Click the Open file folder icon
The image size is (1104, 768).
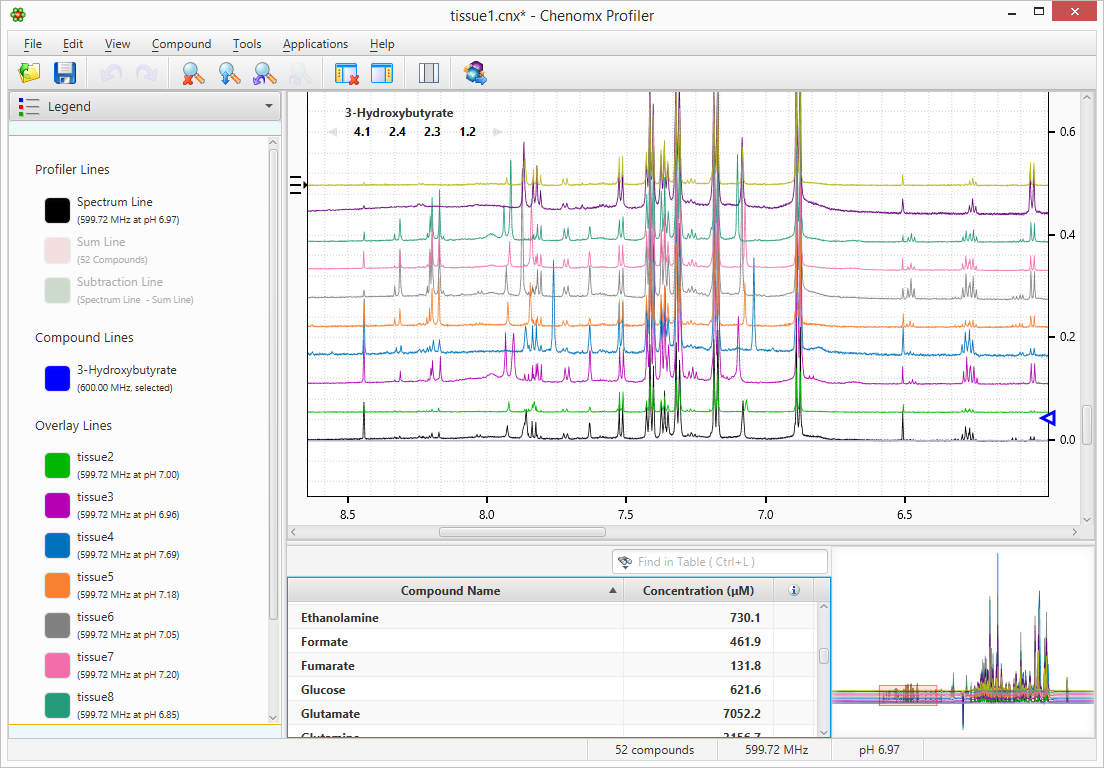tap(30, 73)
